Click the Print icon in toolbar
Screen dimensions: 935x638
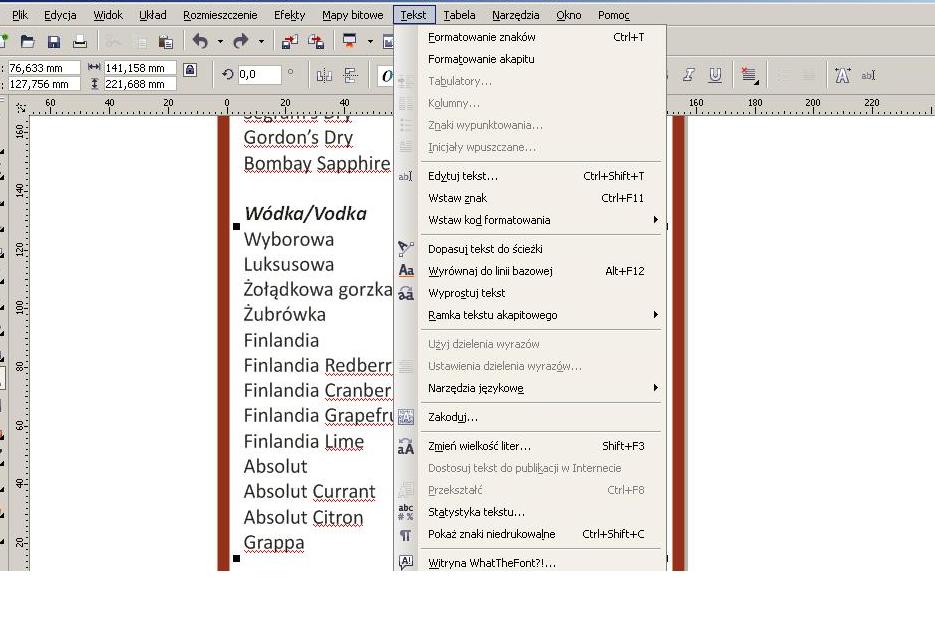[x=80, y=42]
